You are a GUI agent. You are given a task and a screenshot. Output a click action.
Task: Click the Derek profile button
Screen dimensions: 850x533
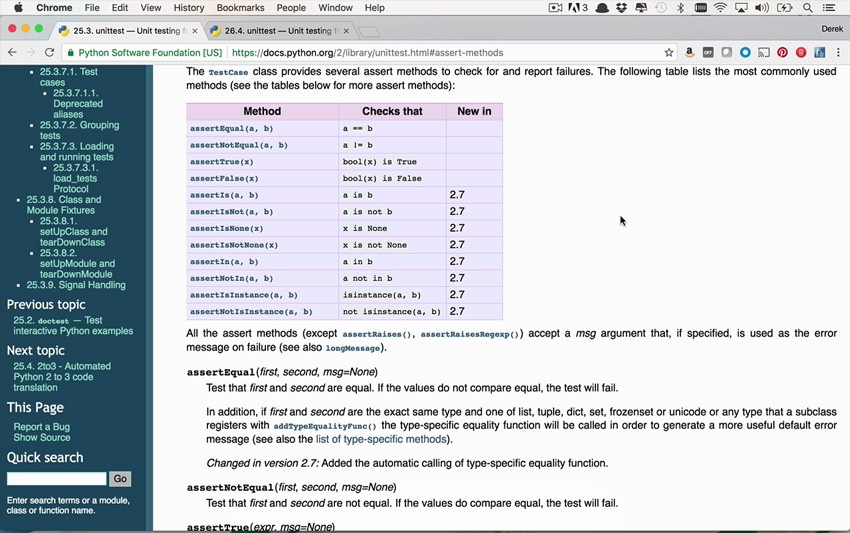click(832, 29)
